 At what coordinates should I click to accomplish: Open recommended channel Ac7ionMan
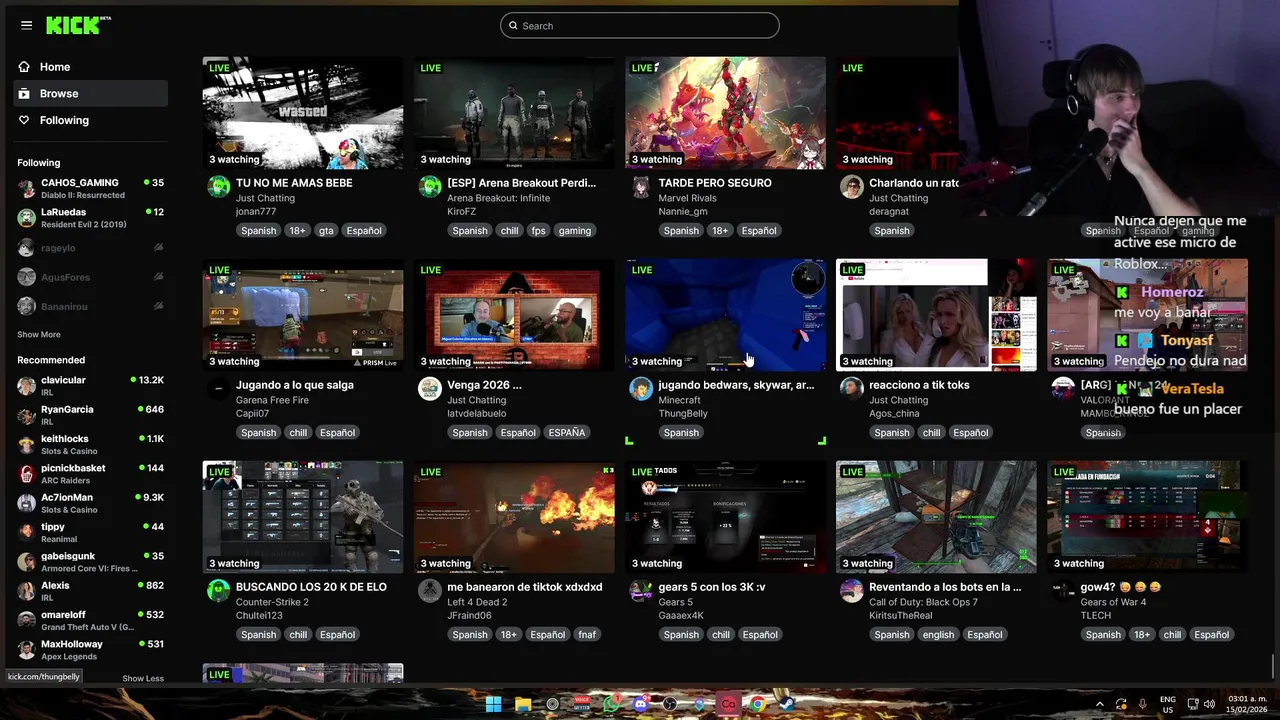(x=91, y=503)
